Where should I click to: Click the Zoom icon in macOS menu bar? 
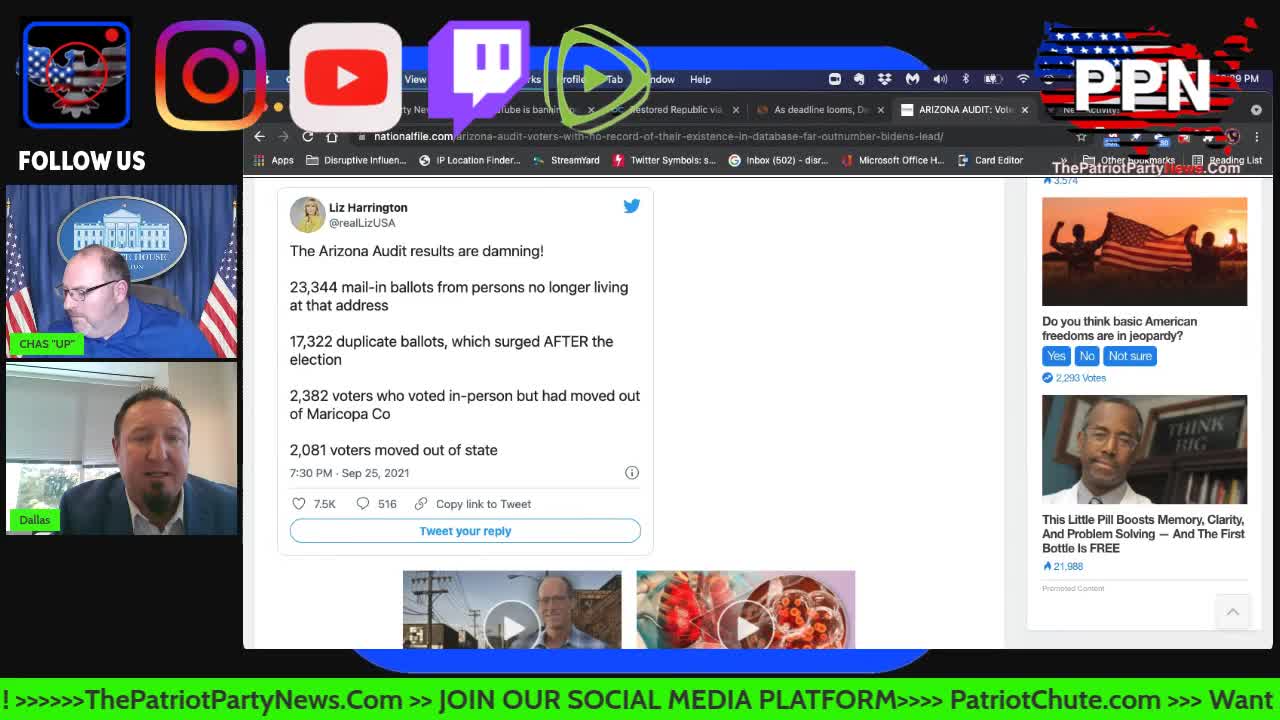pos(835,79)
